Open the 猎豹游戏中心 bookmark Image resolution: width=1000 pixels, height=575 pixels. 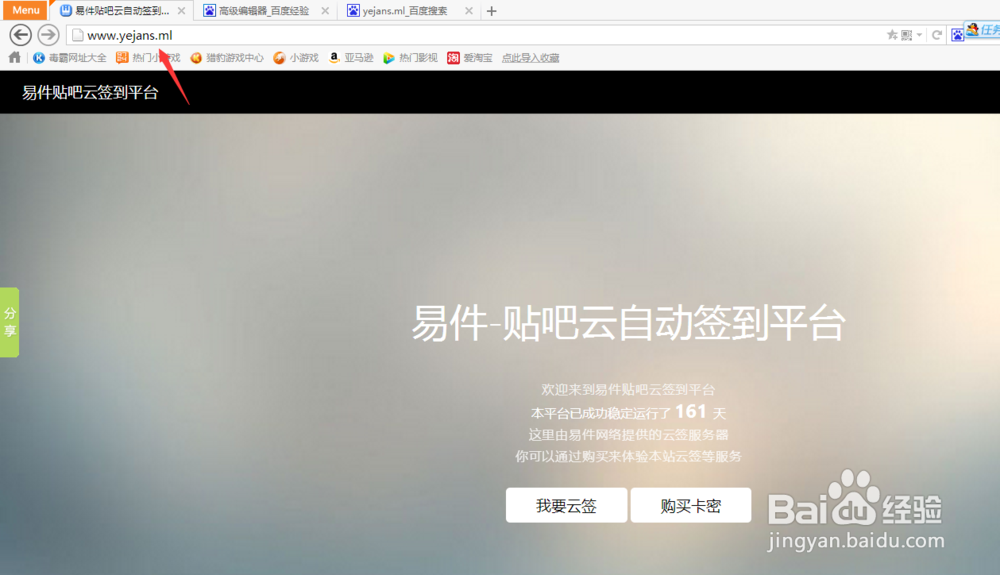[227, 57]
